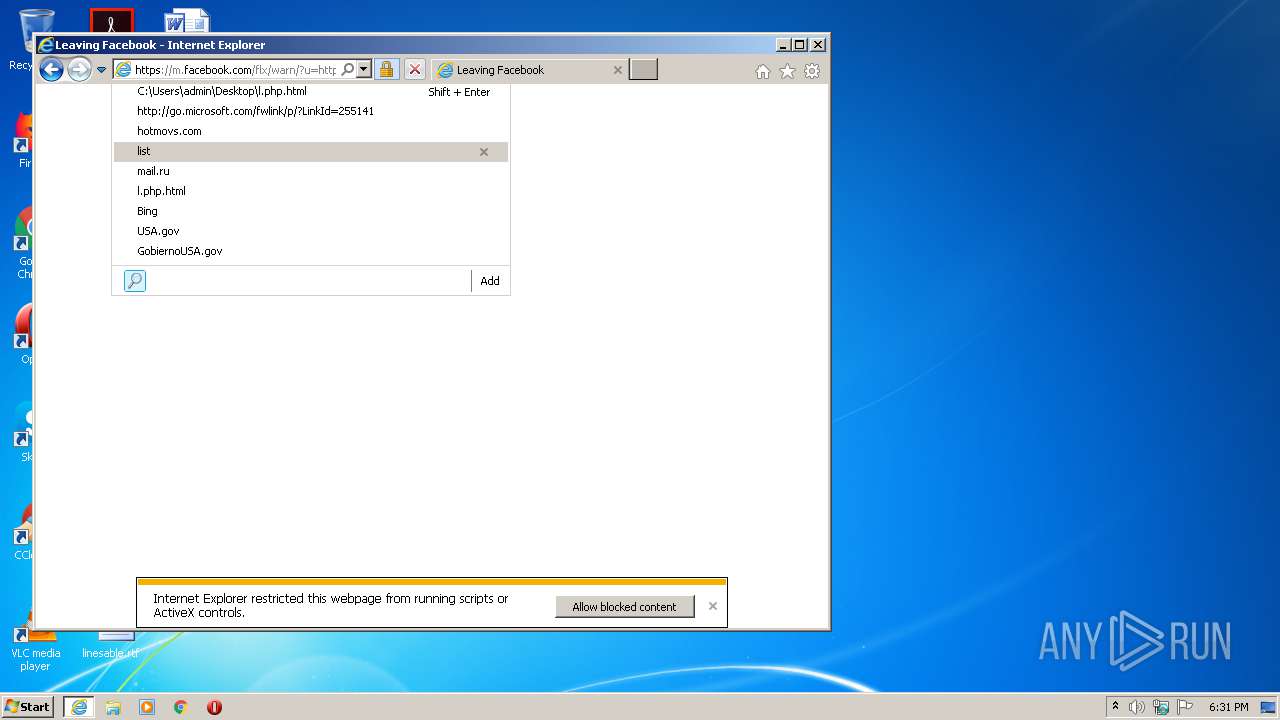The height and width of the screenshot is (720, 1280).
Task: Open the Tools gear menu
Action: pos(812,71)
